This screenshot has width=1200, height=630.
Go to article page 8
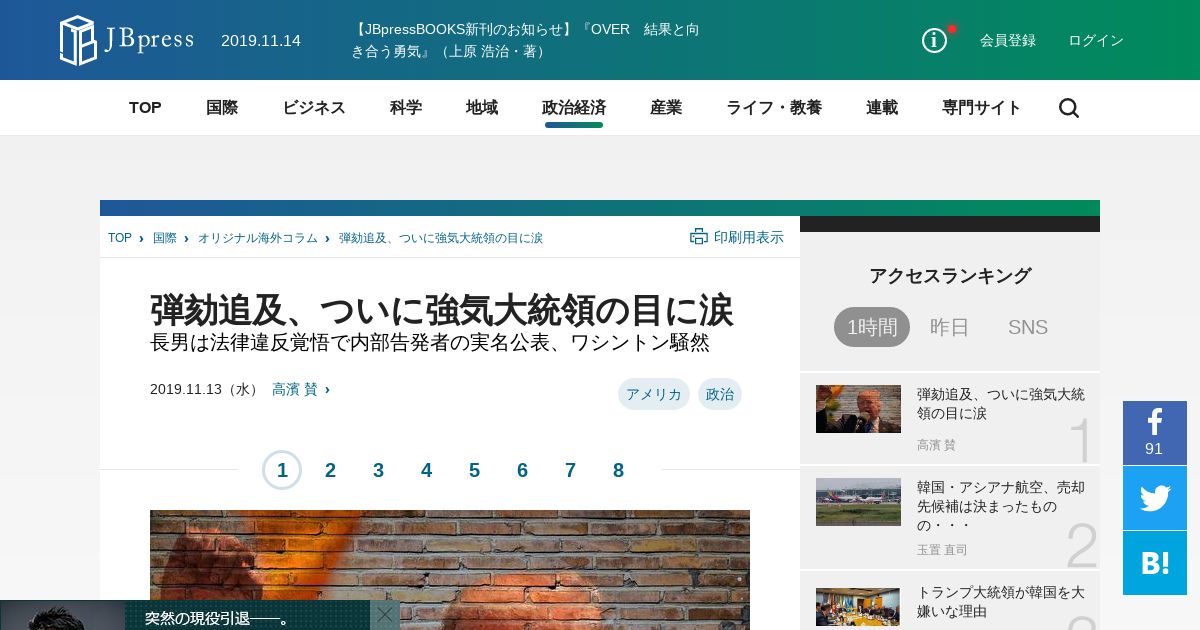click(618, 470)
